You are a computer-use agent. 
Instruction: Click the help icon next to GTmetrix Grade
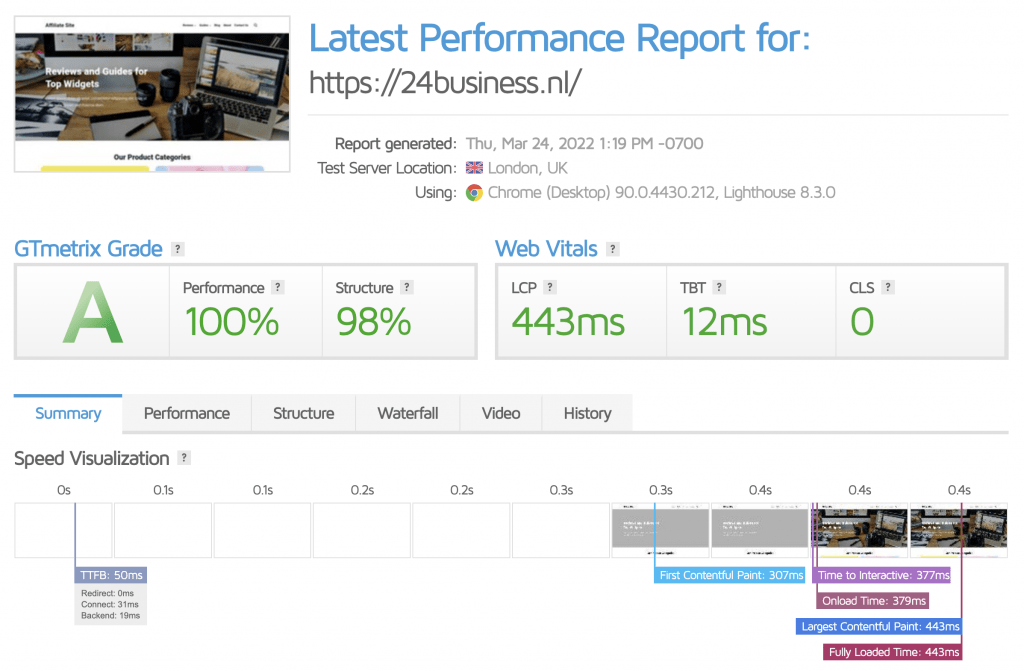178,249
